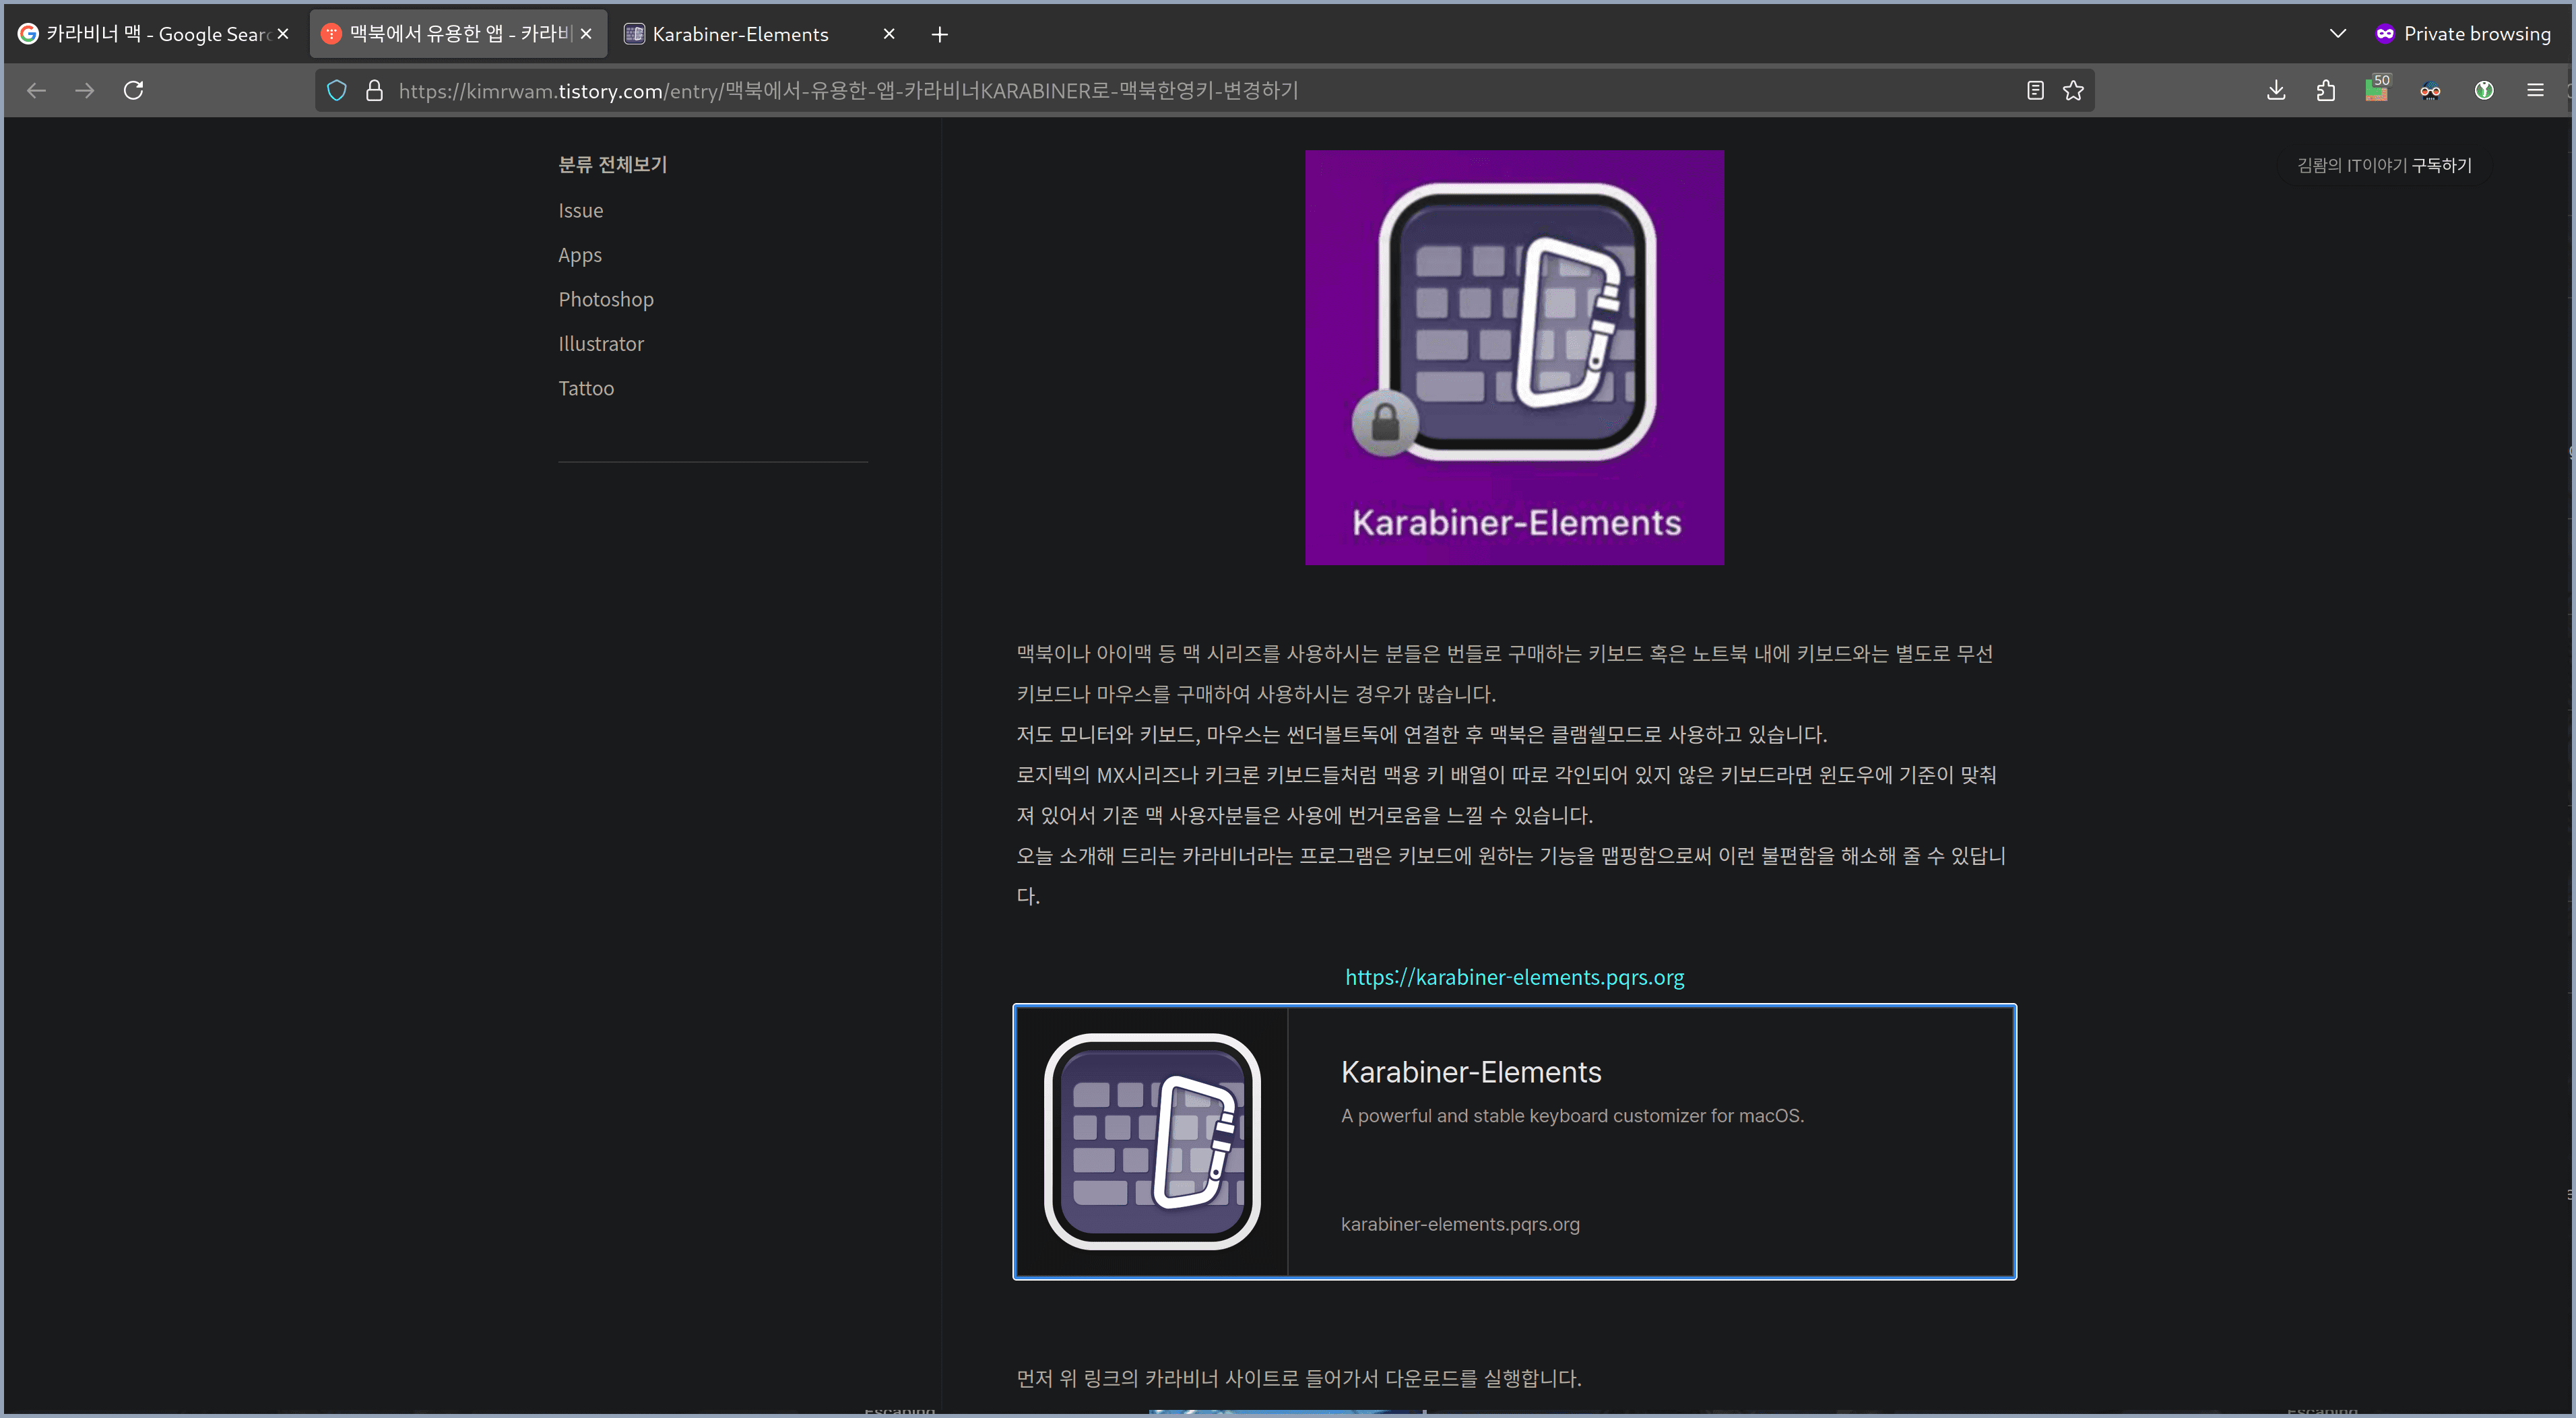View site security lock information
2576x1418 pixels.
[374, 90]
